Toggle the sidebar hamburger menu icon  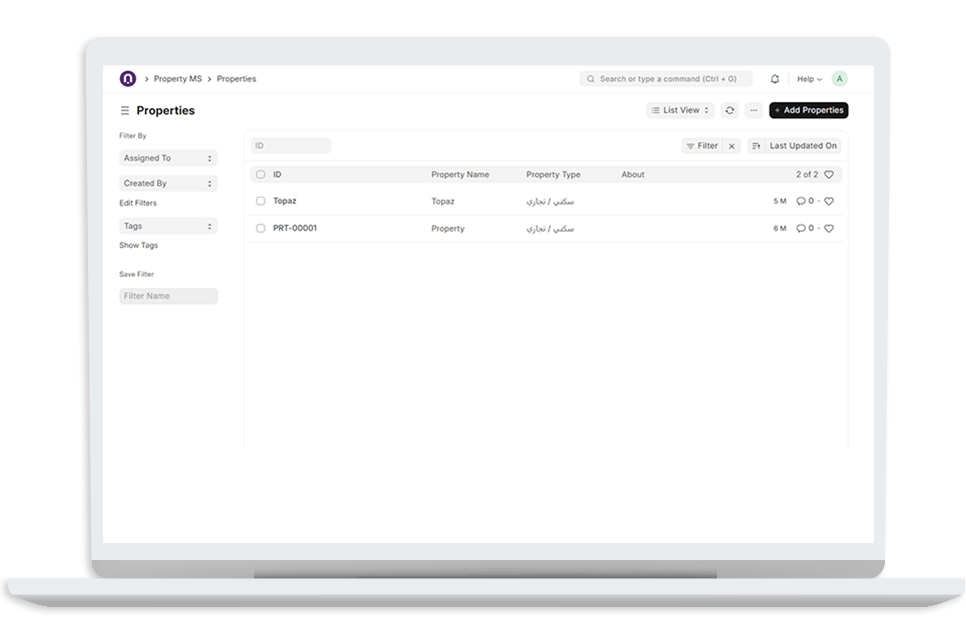pos(125,111)
